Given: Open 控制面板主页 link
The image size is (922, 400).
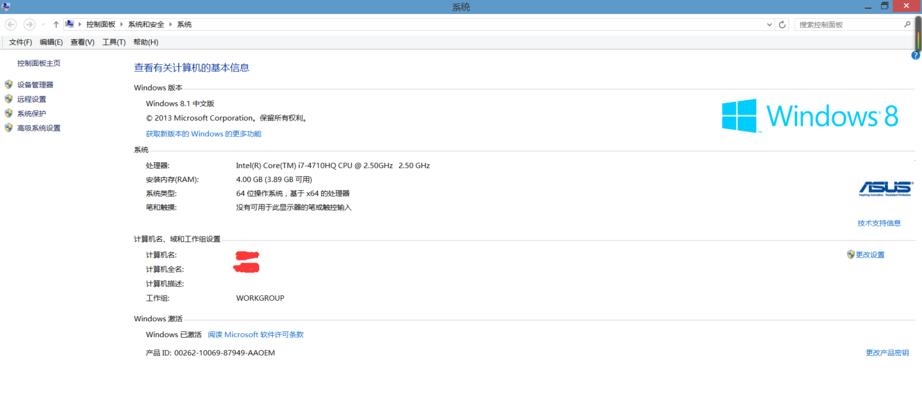Looking at the screenshot, I should point(39,63).
